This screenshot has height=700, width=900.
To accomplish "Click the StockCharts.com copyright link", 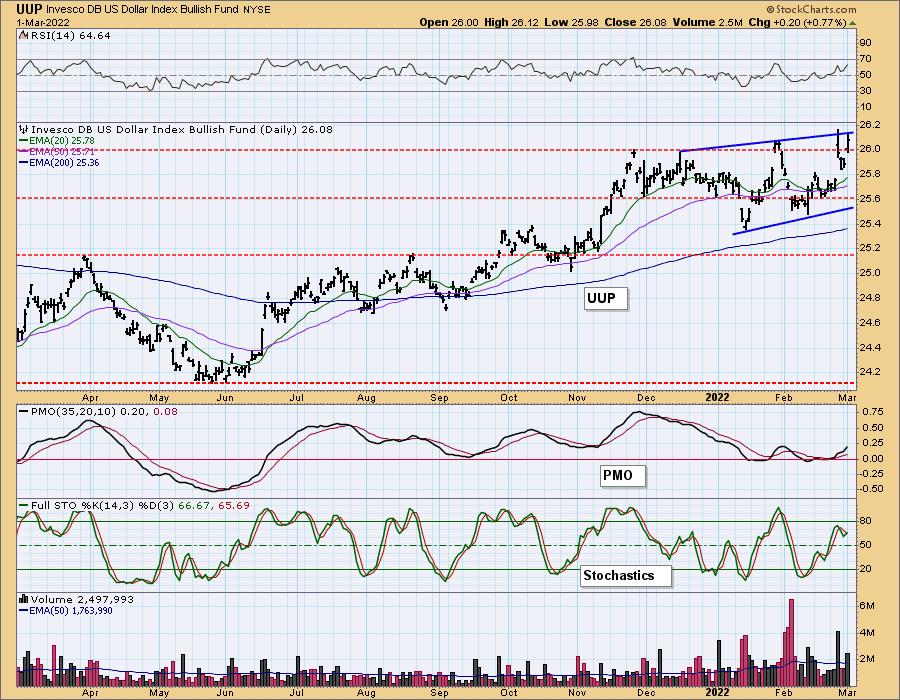I will (x=811, y=9).
